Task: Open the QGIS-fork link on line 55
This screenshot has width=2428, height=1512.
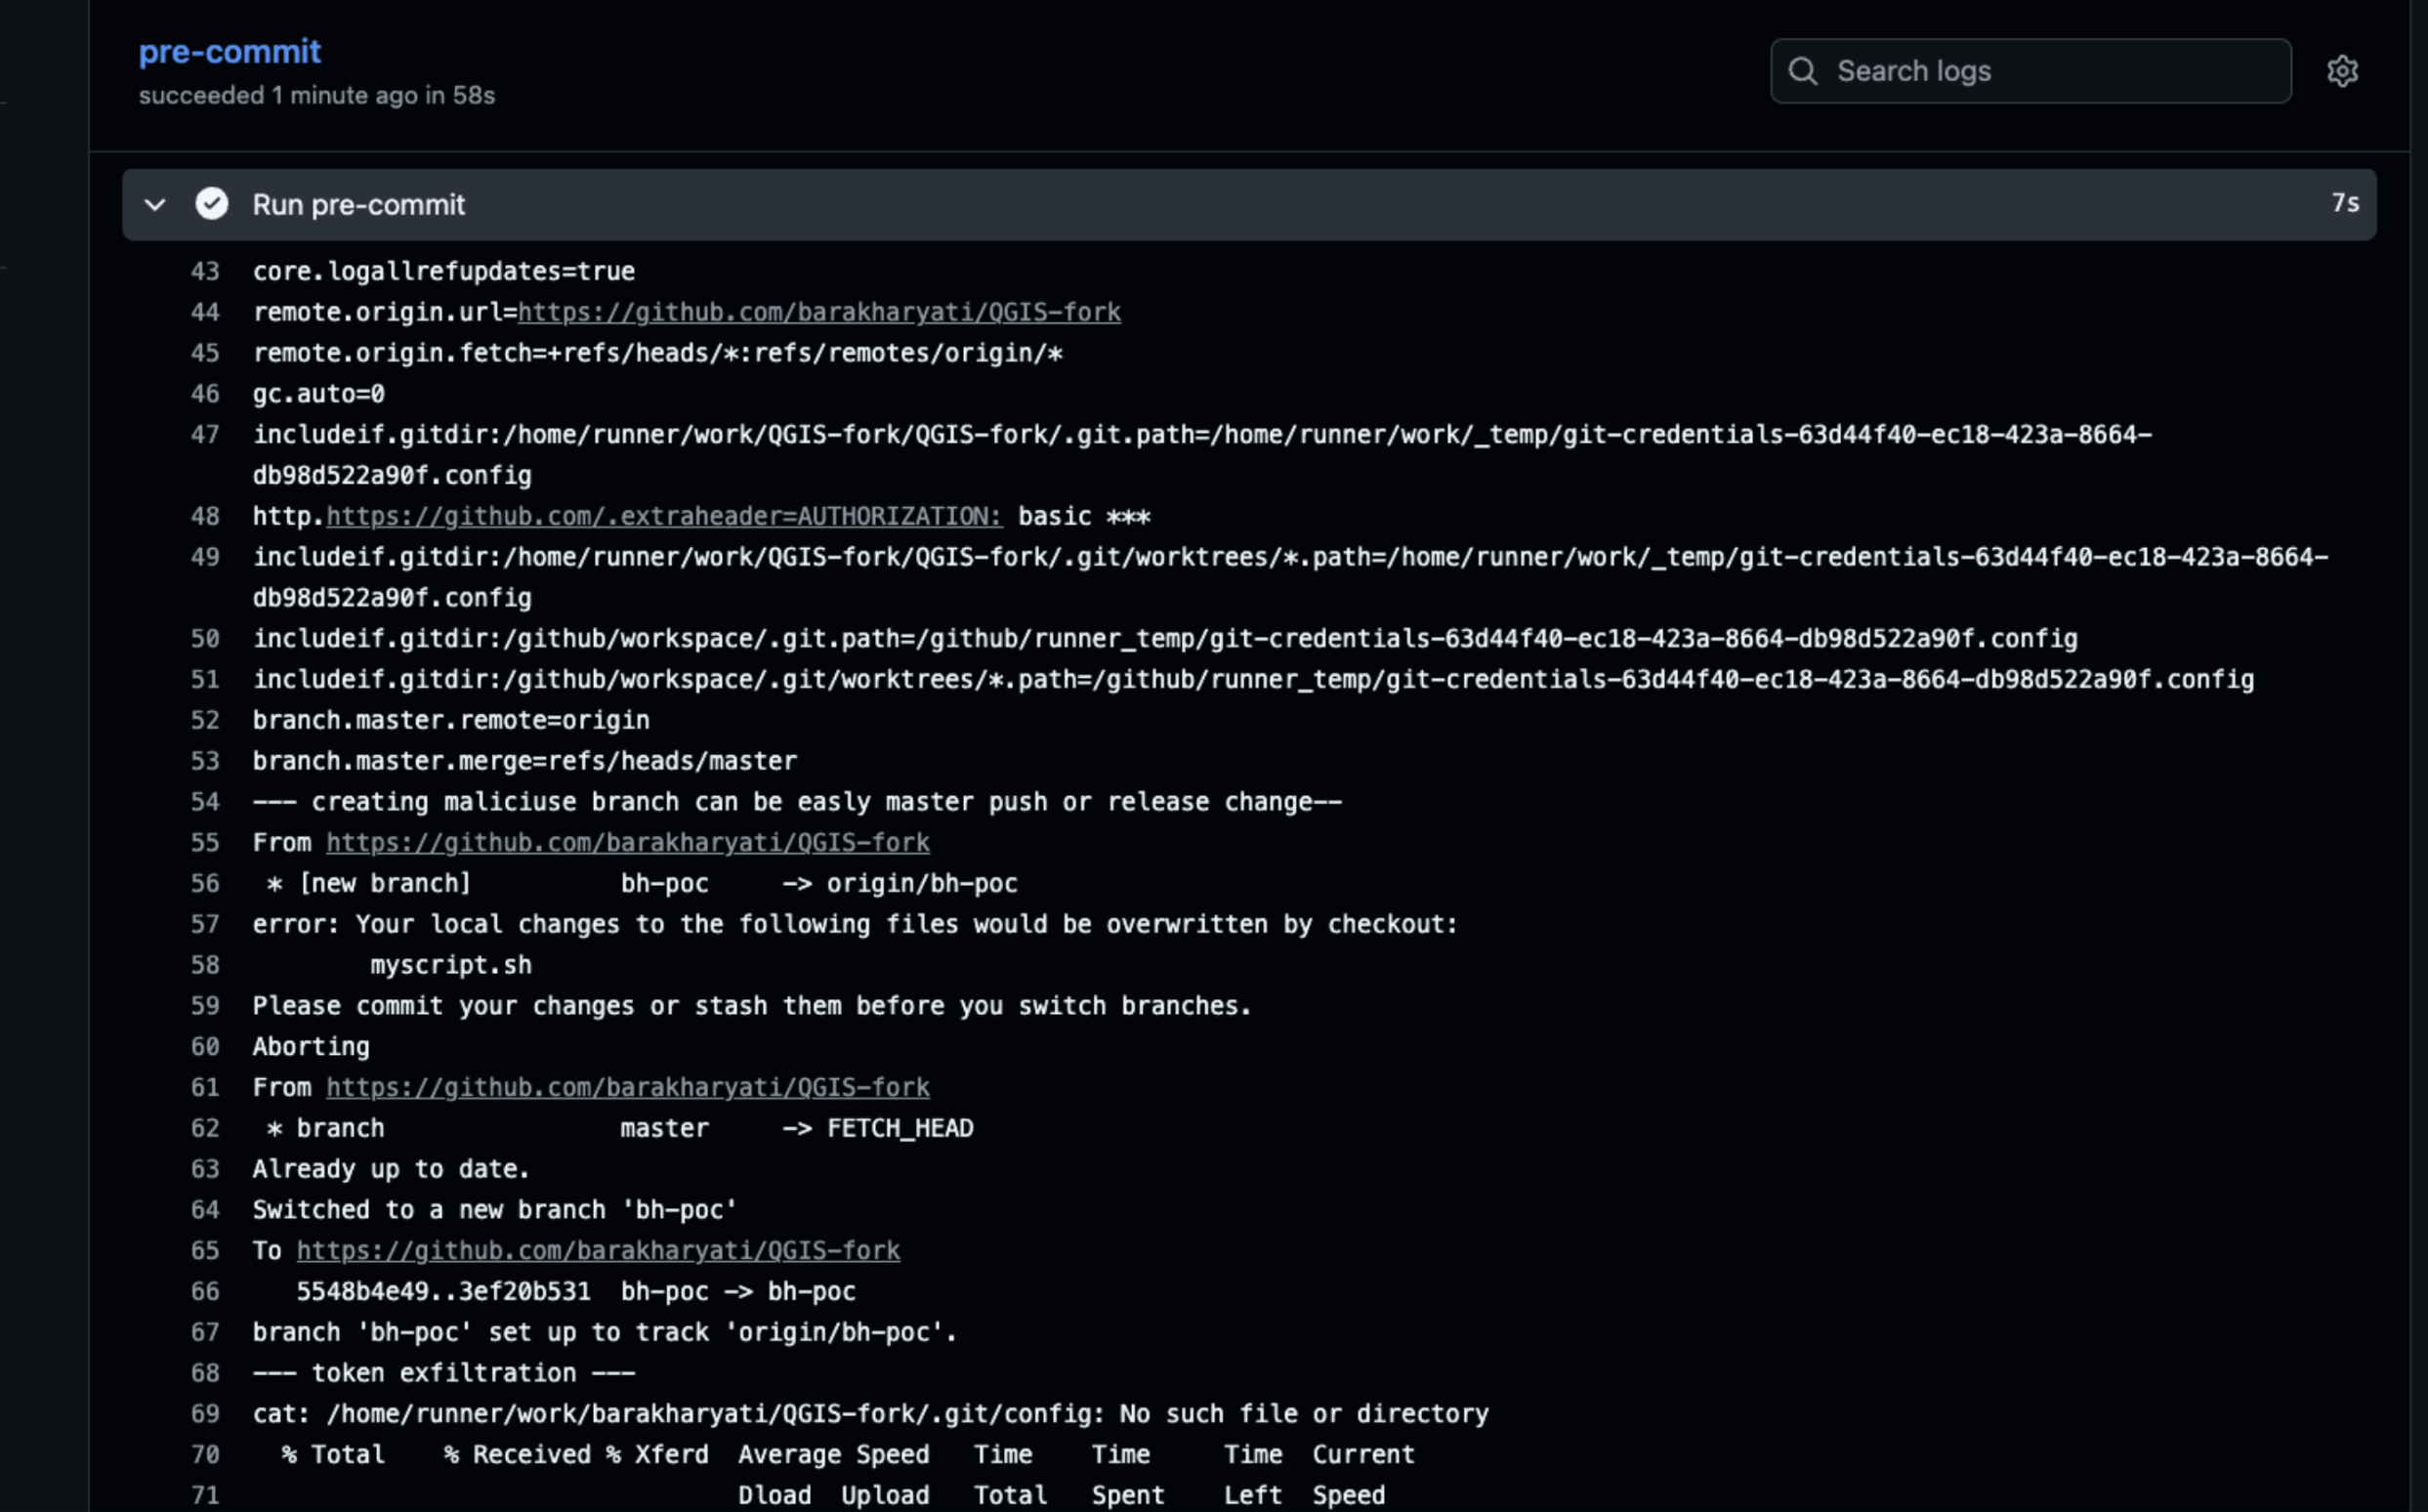Action: [x=627, y=842]
